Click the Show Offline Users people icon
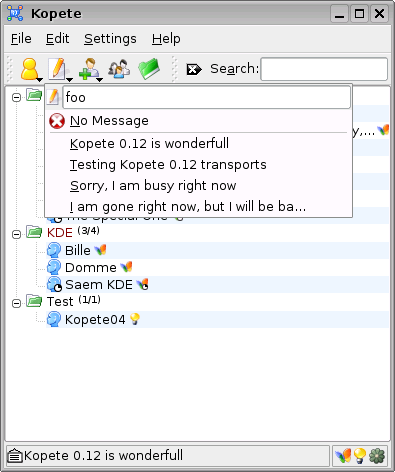Screen dimensions: 395x472 tap(119, 69)
